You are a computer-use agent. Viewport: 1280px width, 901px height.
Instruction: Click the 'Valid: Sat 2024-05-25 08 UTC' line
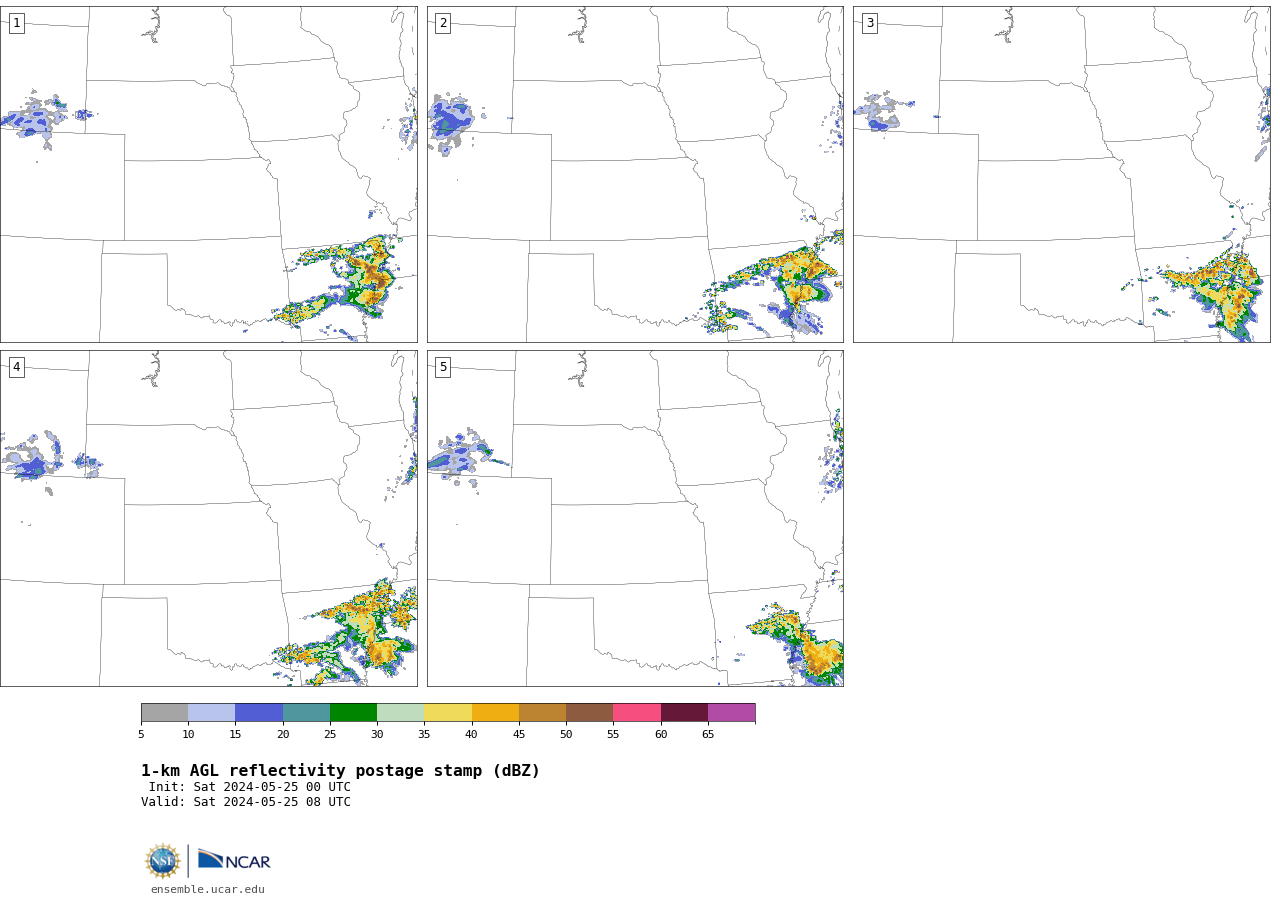click(x=246, y=802)
